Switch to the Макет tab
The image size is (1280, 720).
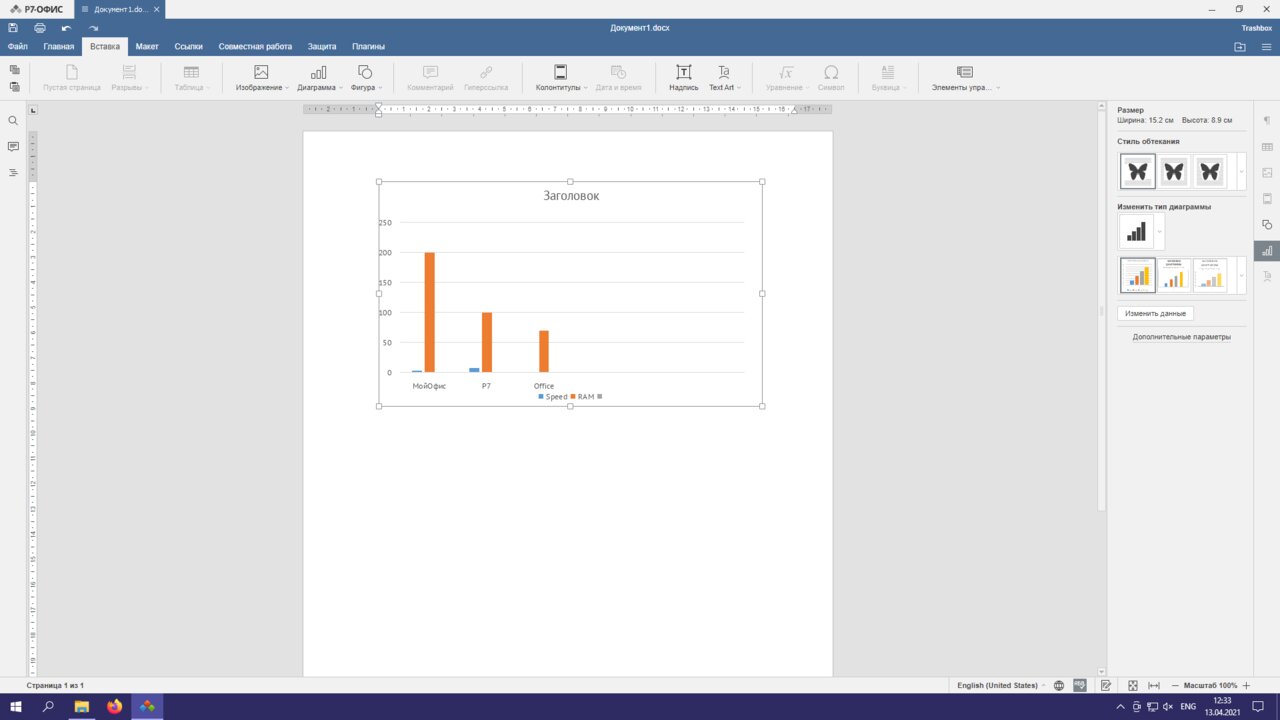pos(147,46)
